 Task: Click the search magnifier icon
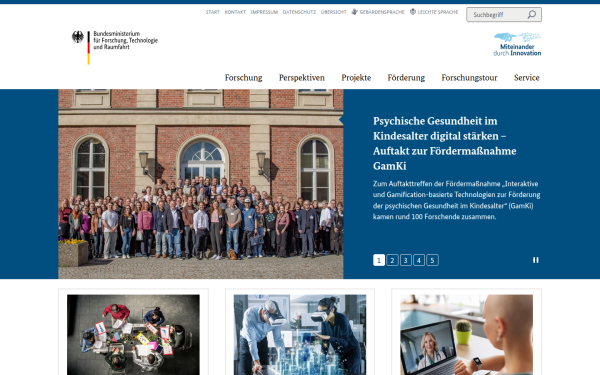click(x=532, y=15)
